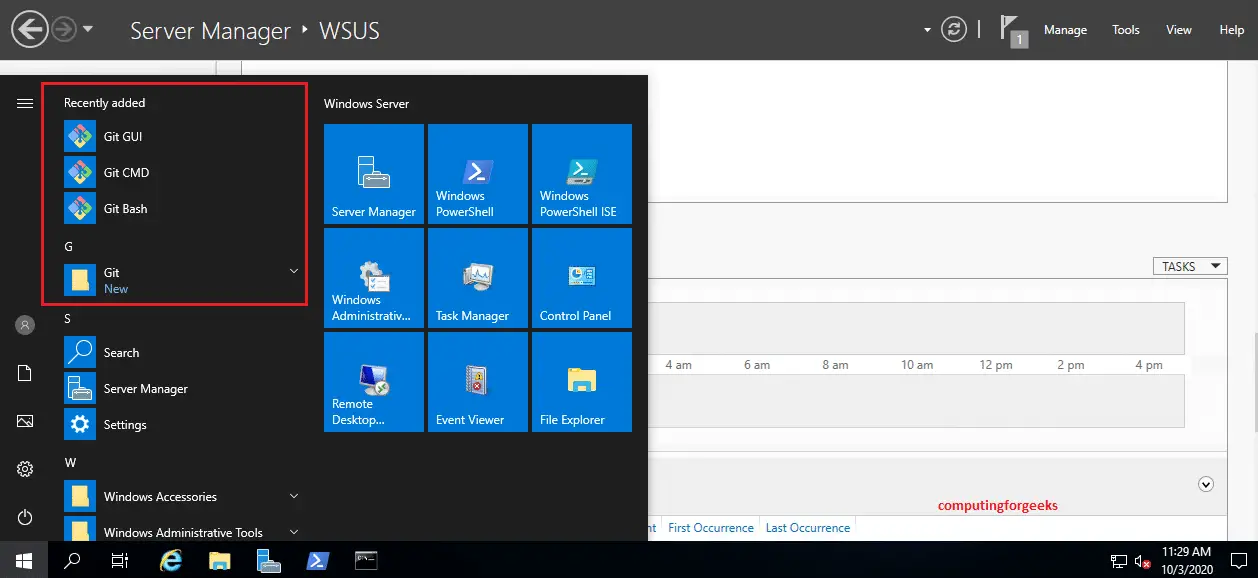Refresh Server Manager with the refresh button
The image size is (1258, 578).
[953, 30]
